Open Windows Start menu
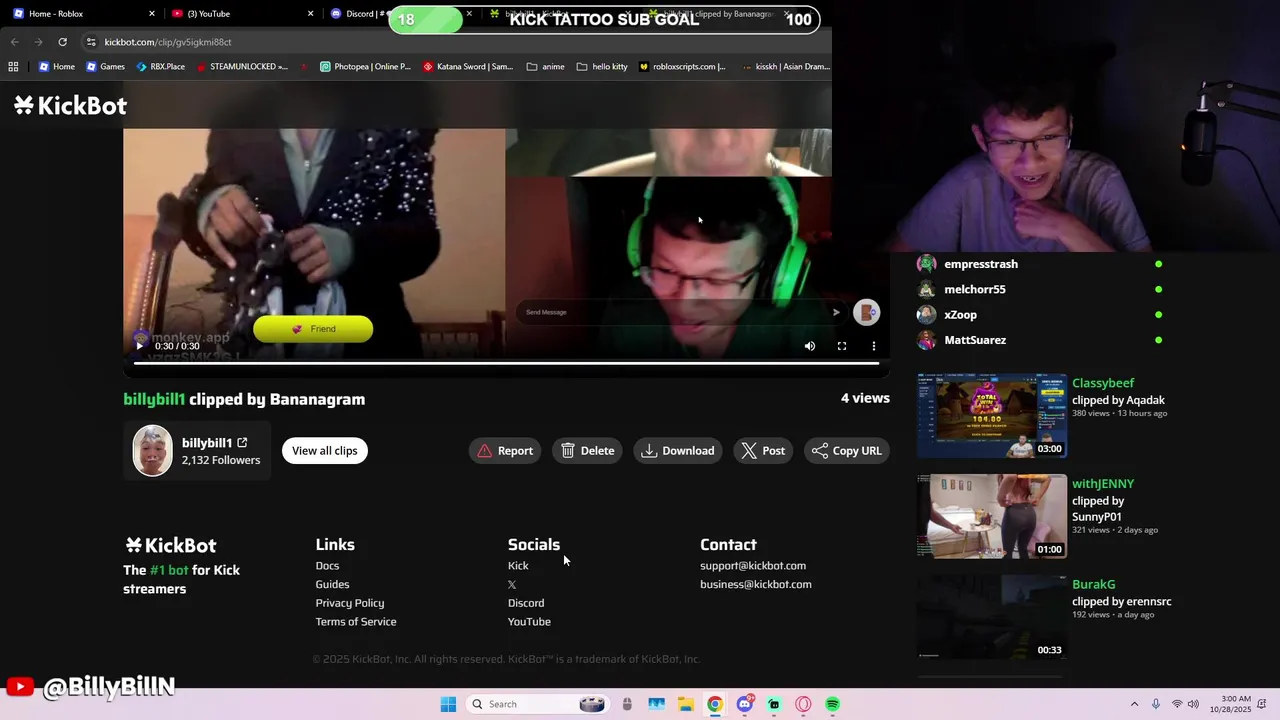Viewport: 1280px width, 720px height. coord(448,704)
